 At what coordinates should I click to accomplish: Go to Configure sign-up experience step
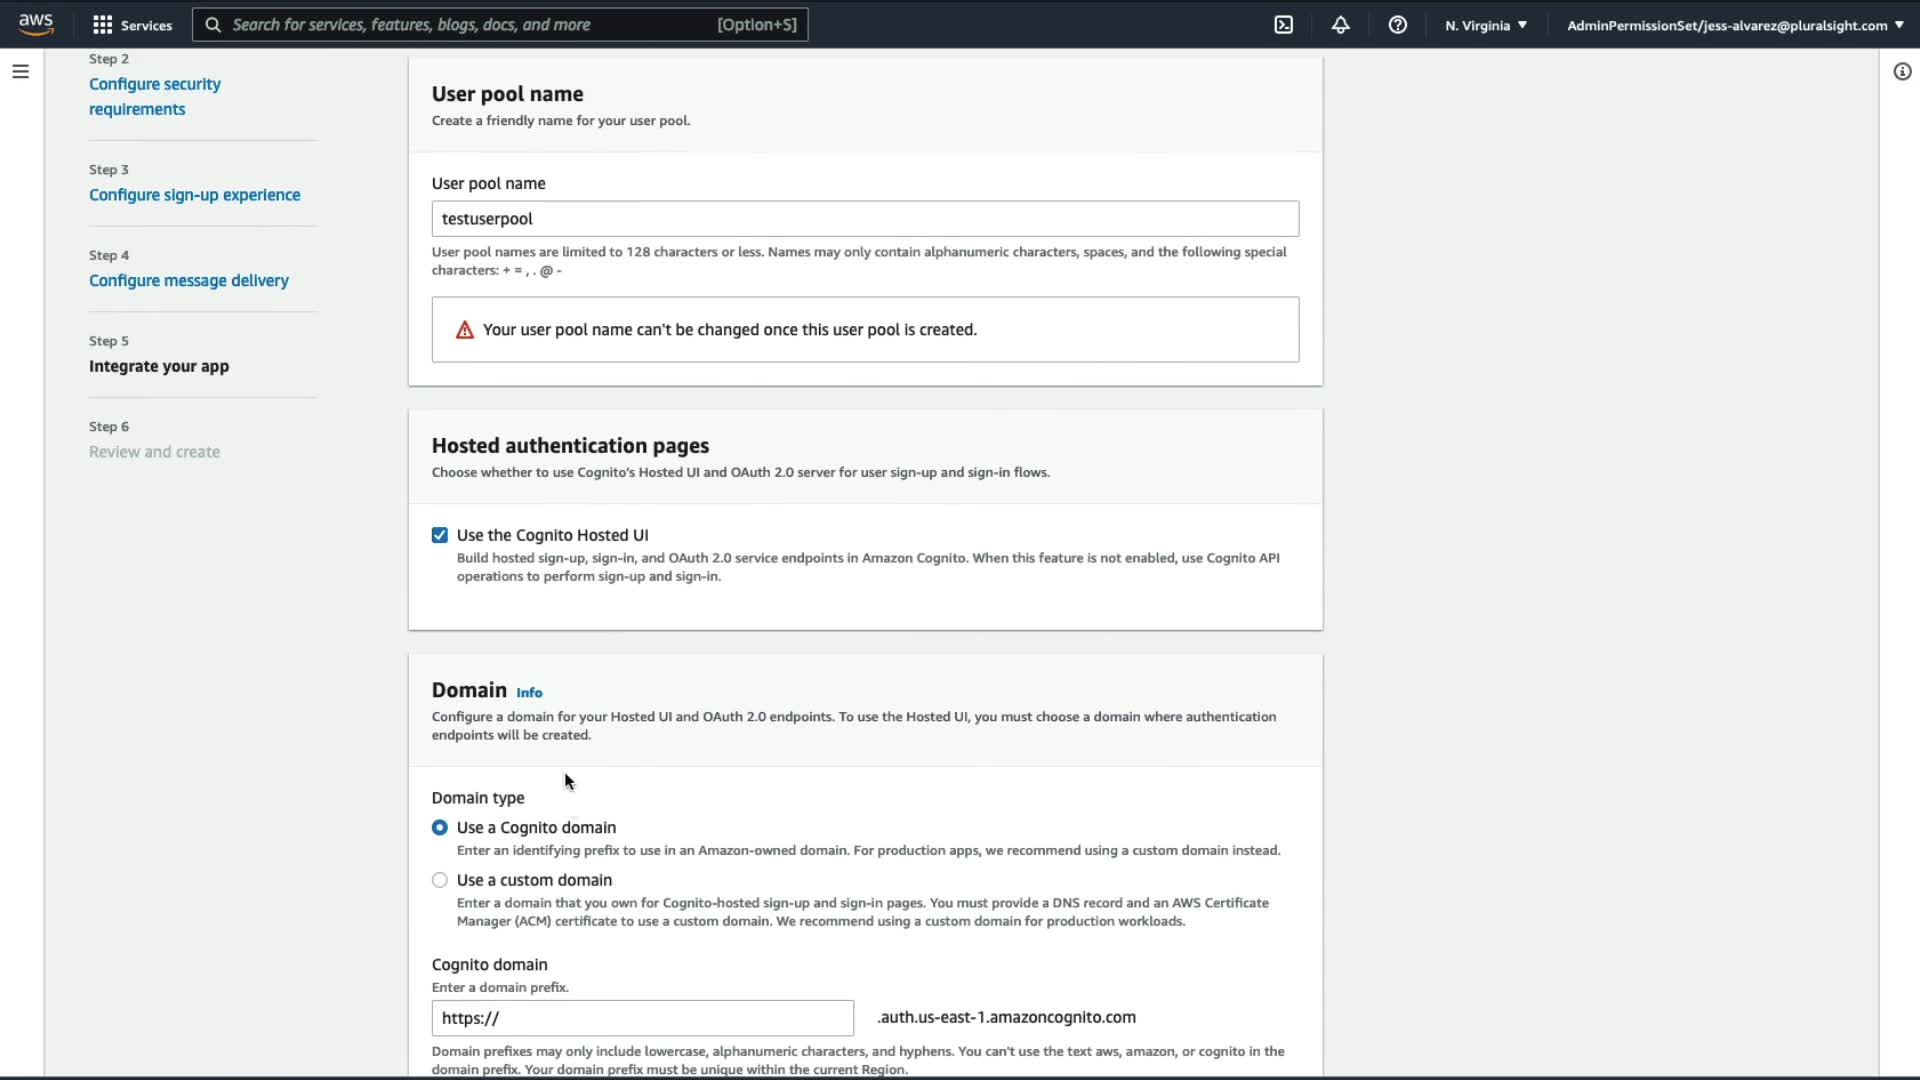point(194,195)
